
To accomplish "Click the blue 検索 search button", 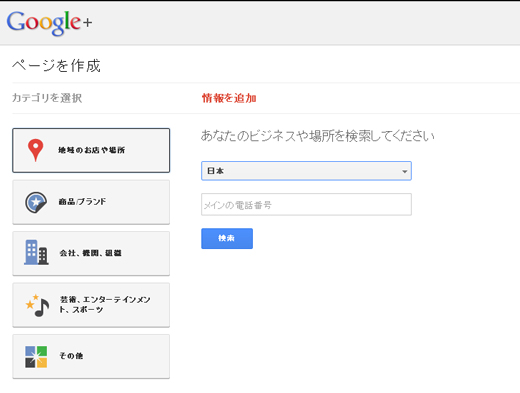I will coord(227,238).
